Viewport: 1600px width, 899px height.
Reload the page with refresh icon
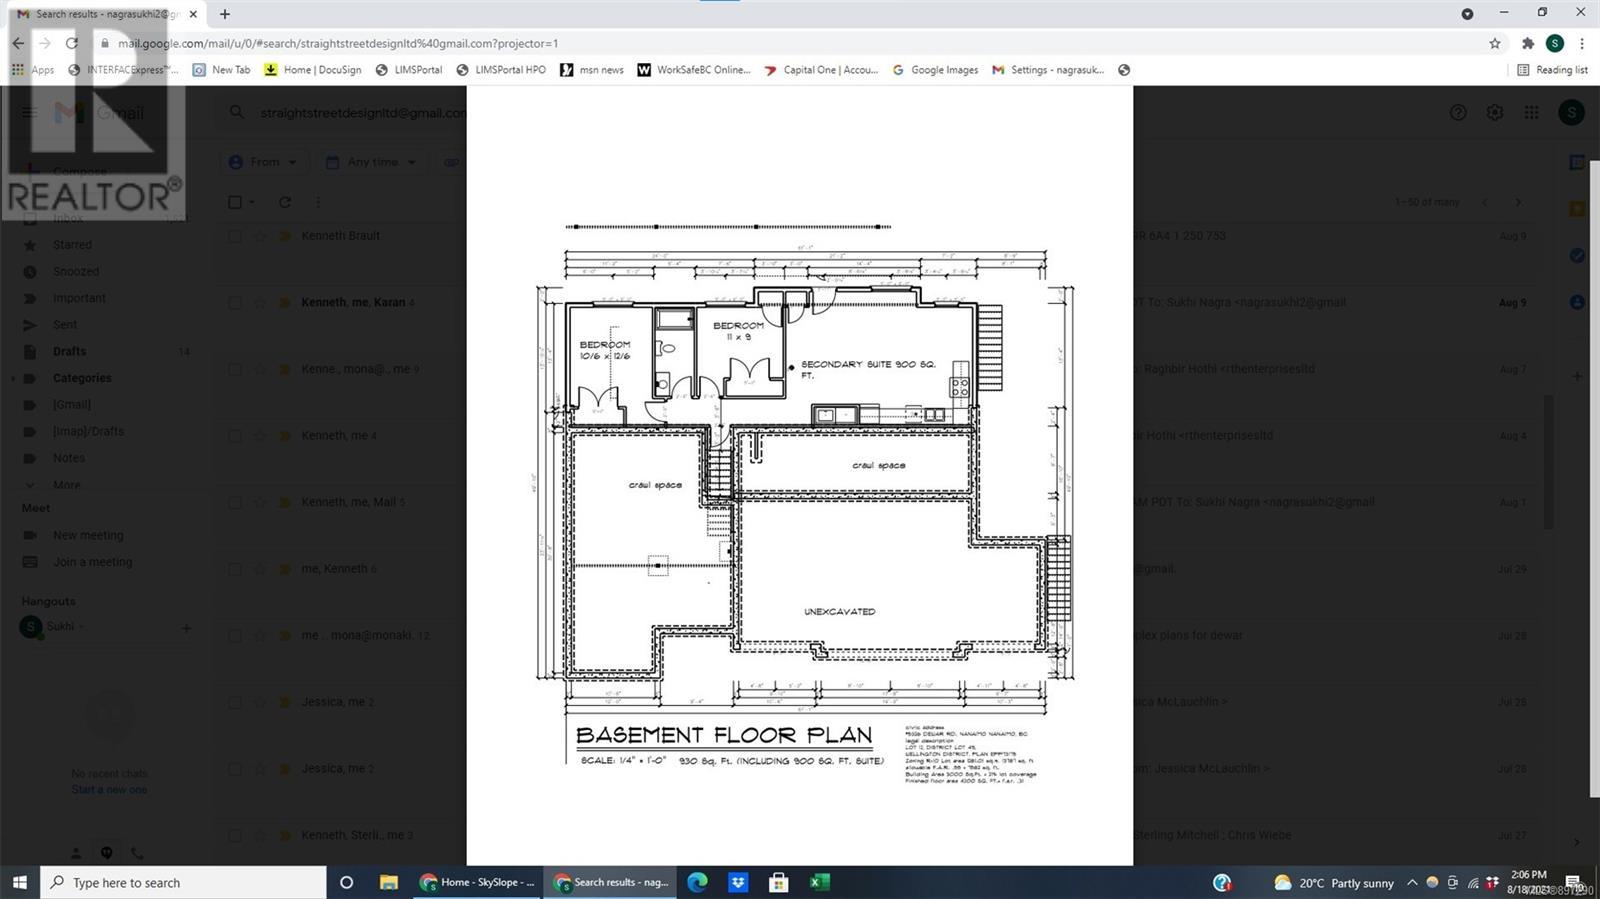(x=71, y=43)
